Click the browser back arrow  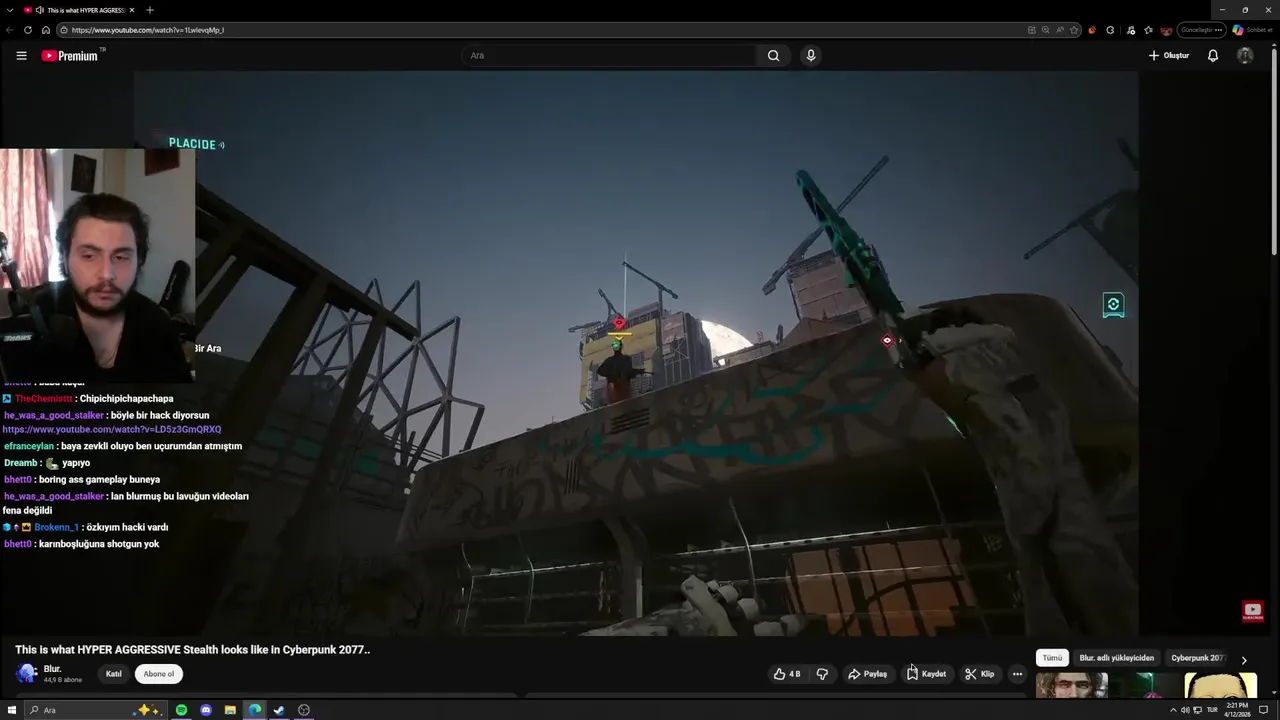pyautogui.click(x=10, y=30)
